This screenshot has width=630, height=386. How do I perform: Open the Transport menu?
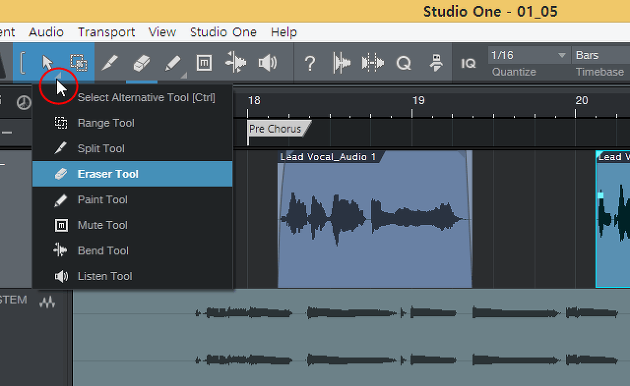[106, 32]
